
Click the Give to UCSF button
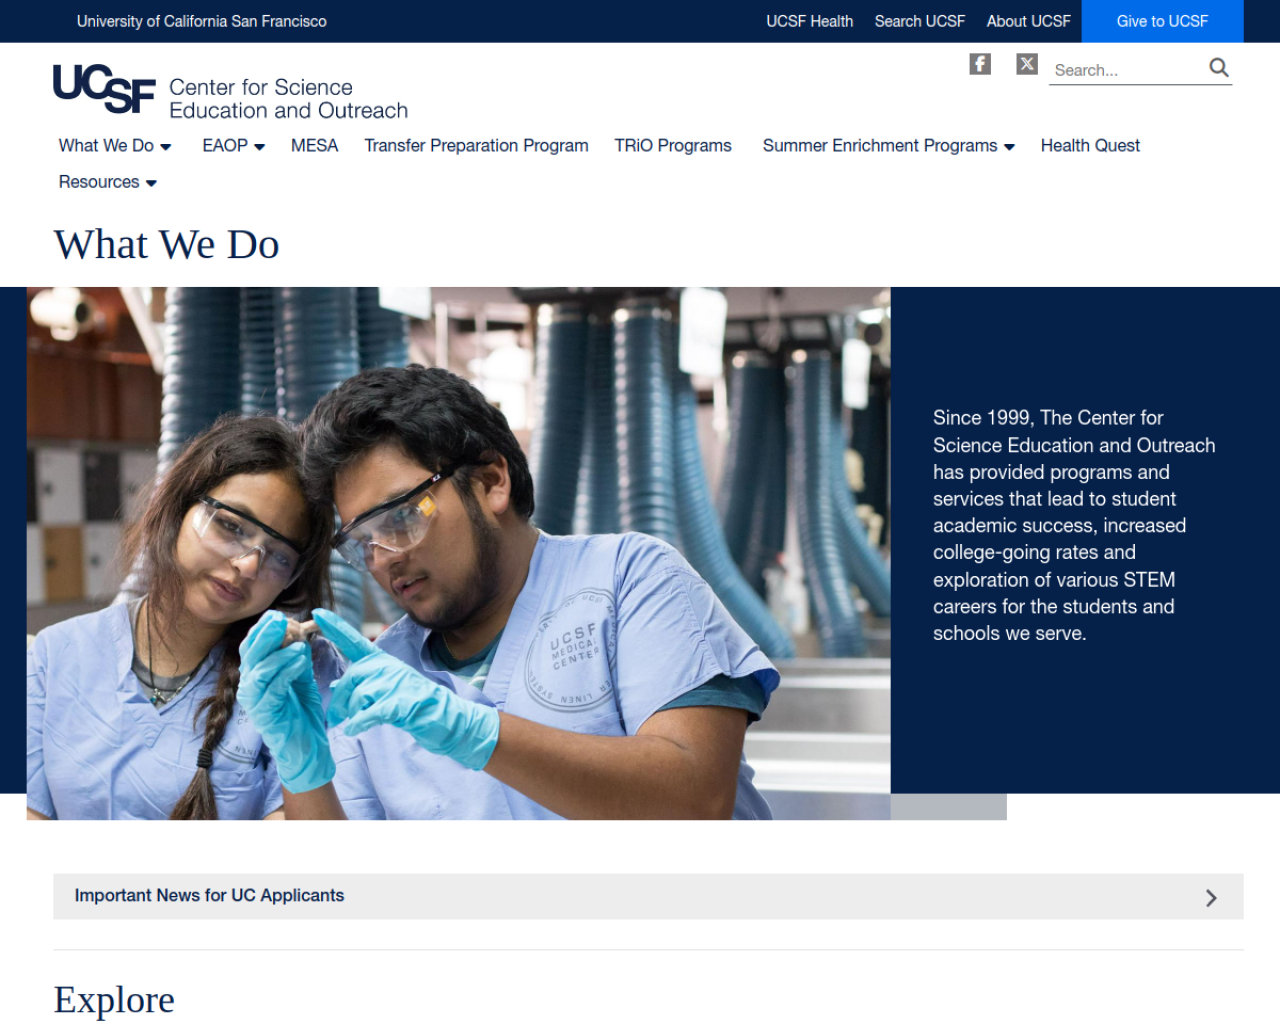(x=1162, y=21)
